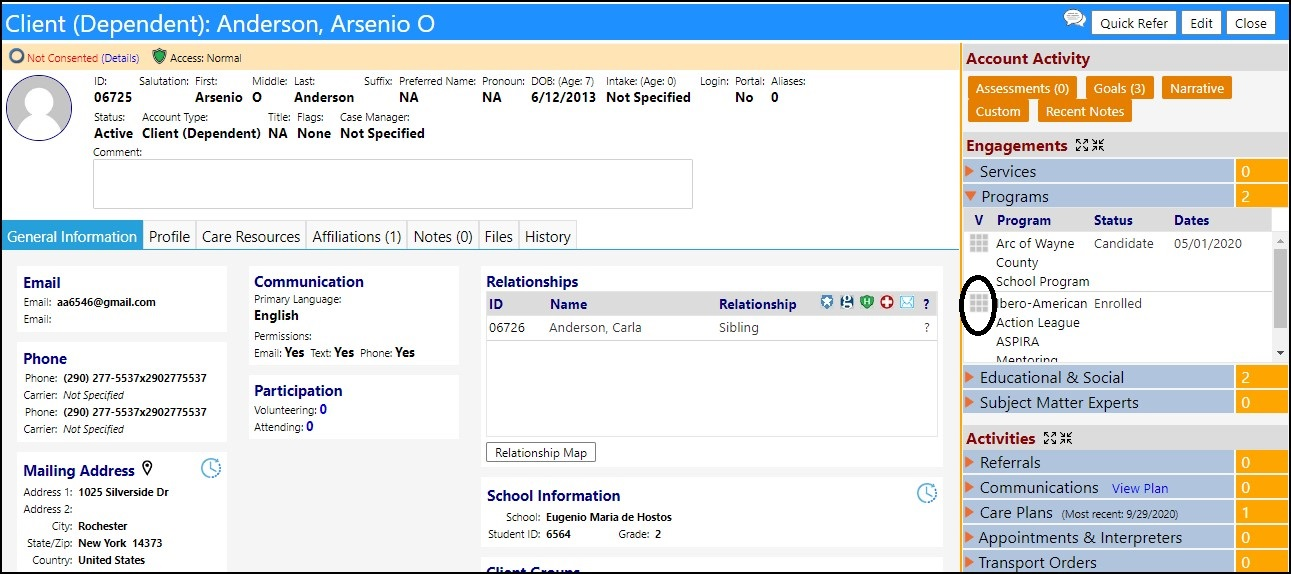Click the Attending count 0
This screenshot has height=574, width=1291.
coord(310,427)
